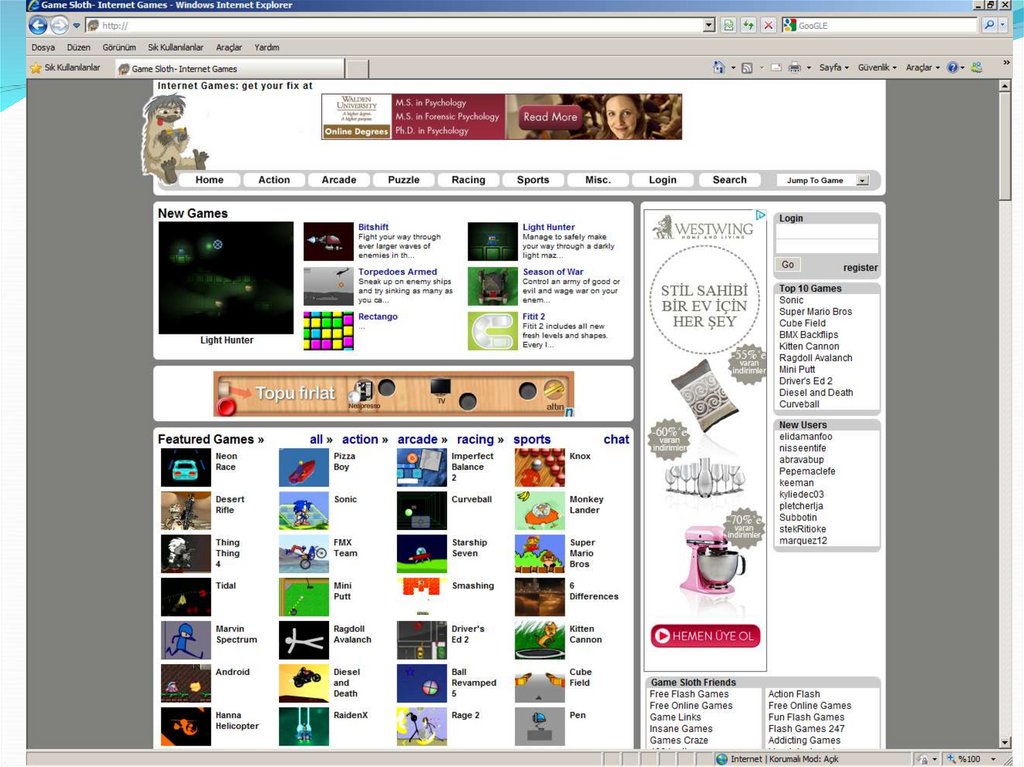1024x767 pixels.
Task: Click the Print icon in command bar
Action: click(x=794, y=67)
